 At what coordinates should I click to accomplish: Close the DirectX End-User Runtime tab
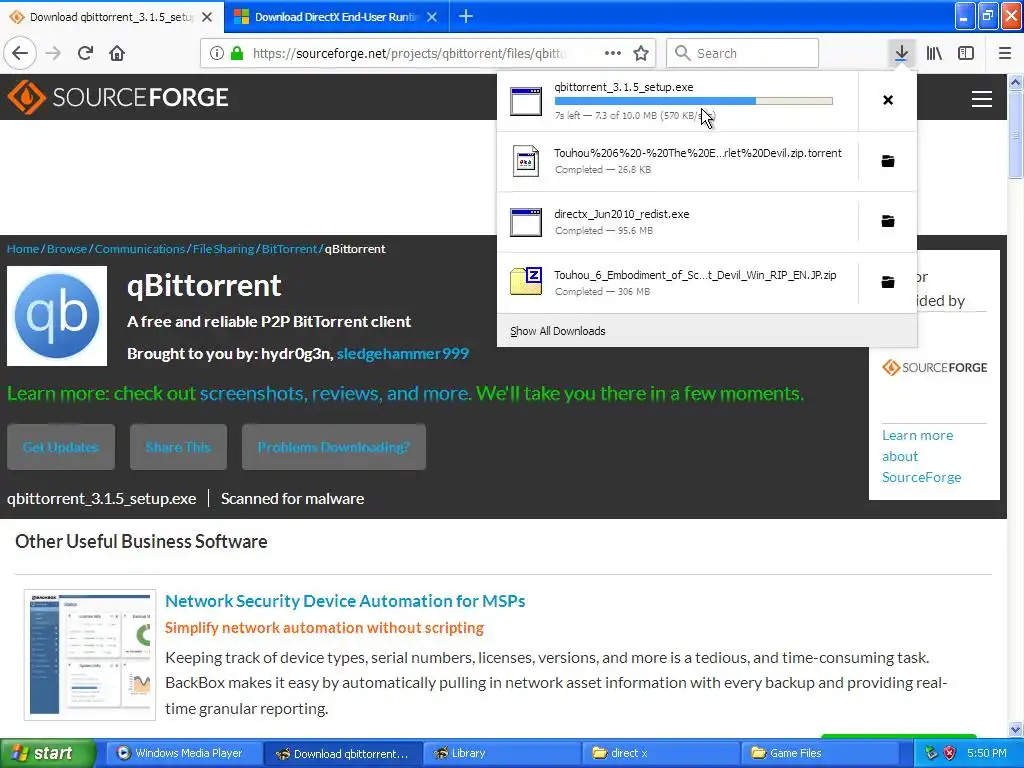pyautogui.click(x=432, y=17)
